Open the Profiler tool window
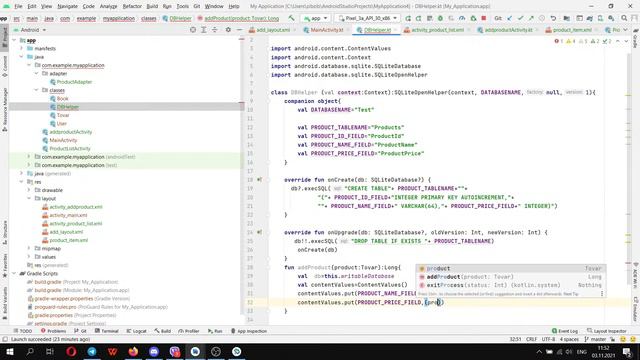The width and height of the screenshot is (640, 360). [x=188, y=331]
